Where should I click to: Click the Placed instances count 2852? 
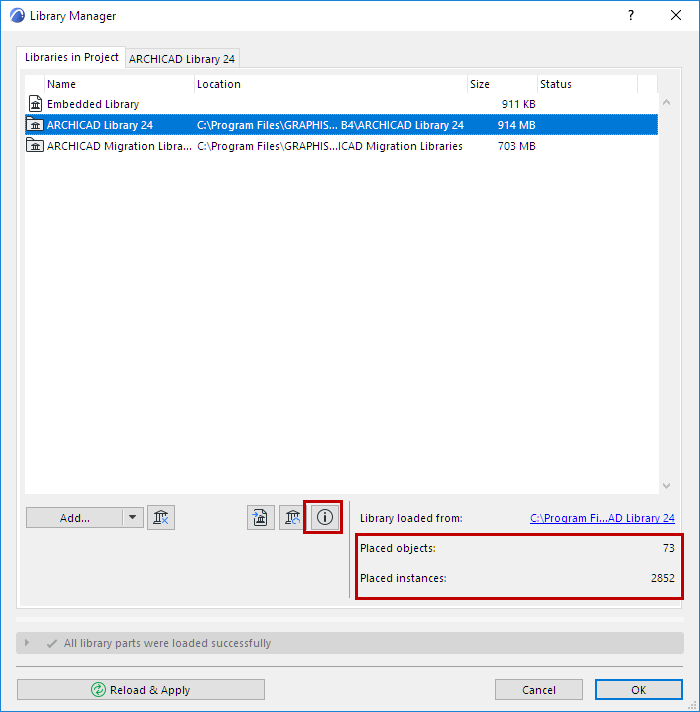tap(663, 578)
